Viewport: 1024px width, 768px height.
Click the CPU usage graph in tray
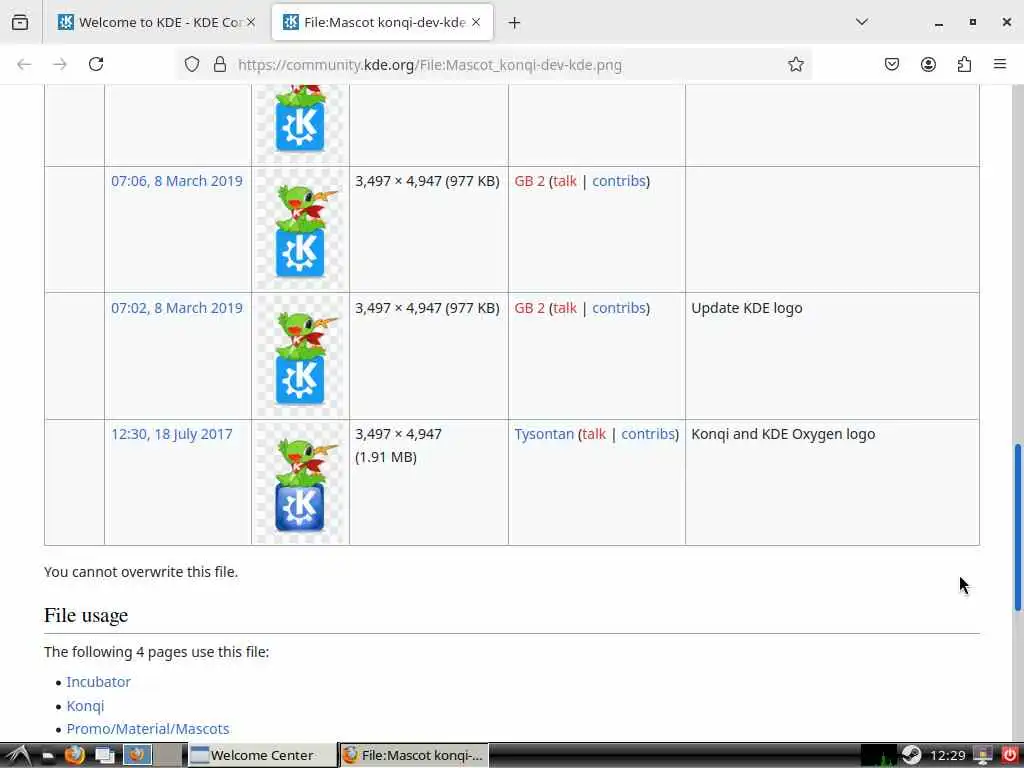coord(879,756)
